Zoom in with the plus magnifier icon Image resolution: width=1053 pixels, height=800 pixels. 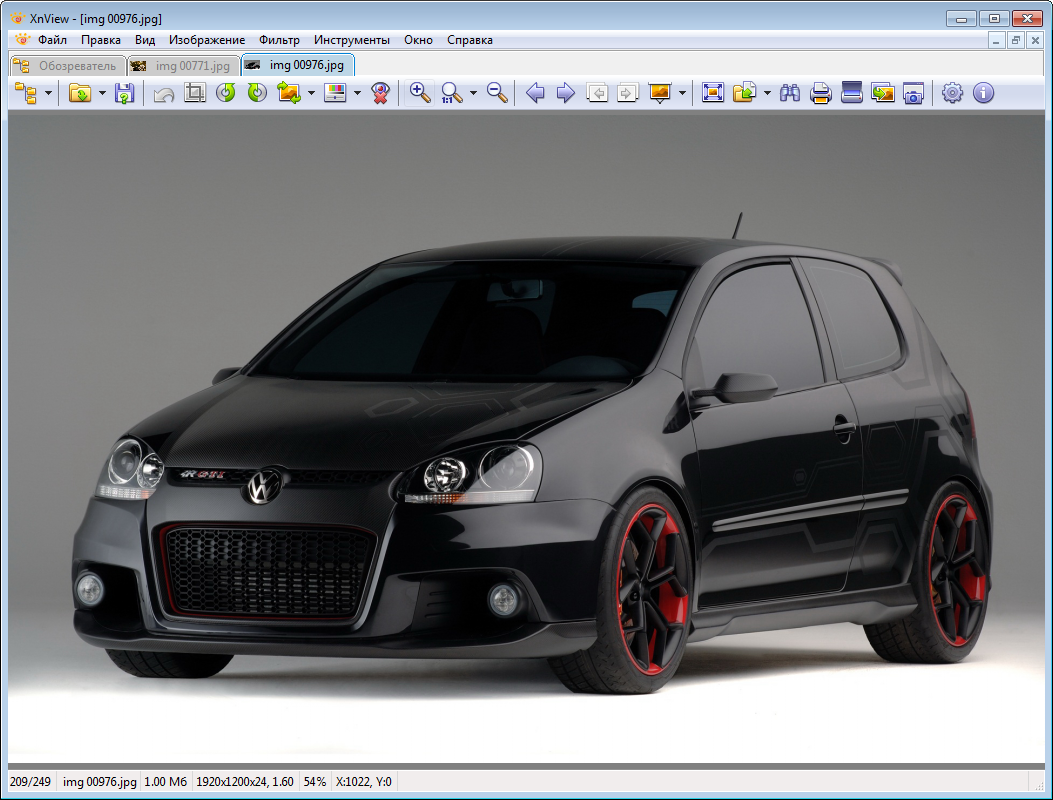420,93
